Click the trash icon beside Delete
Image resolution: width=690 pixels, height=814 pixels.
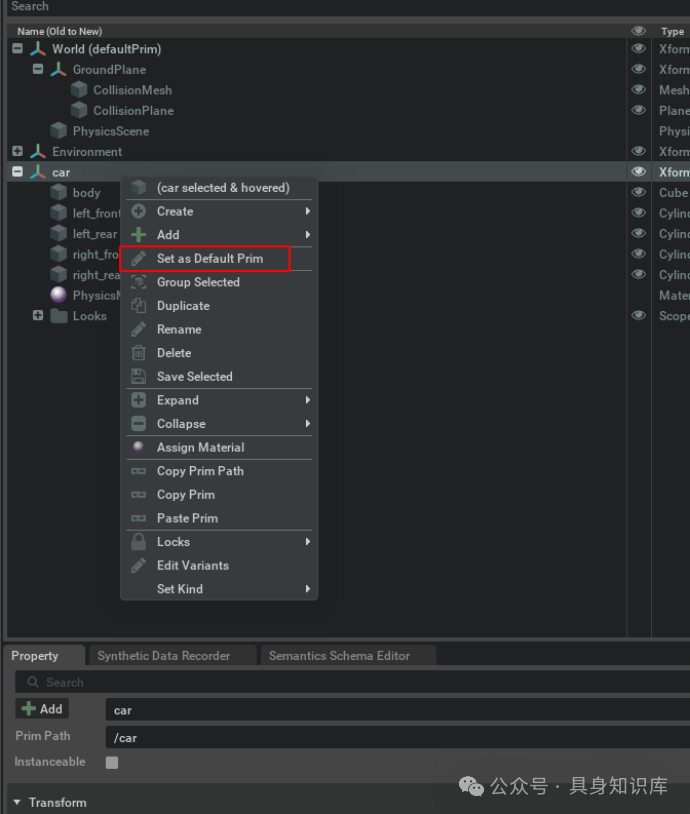coord(138,353)
